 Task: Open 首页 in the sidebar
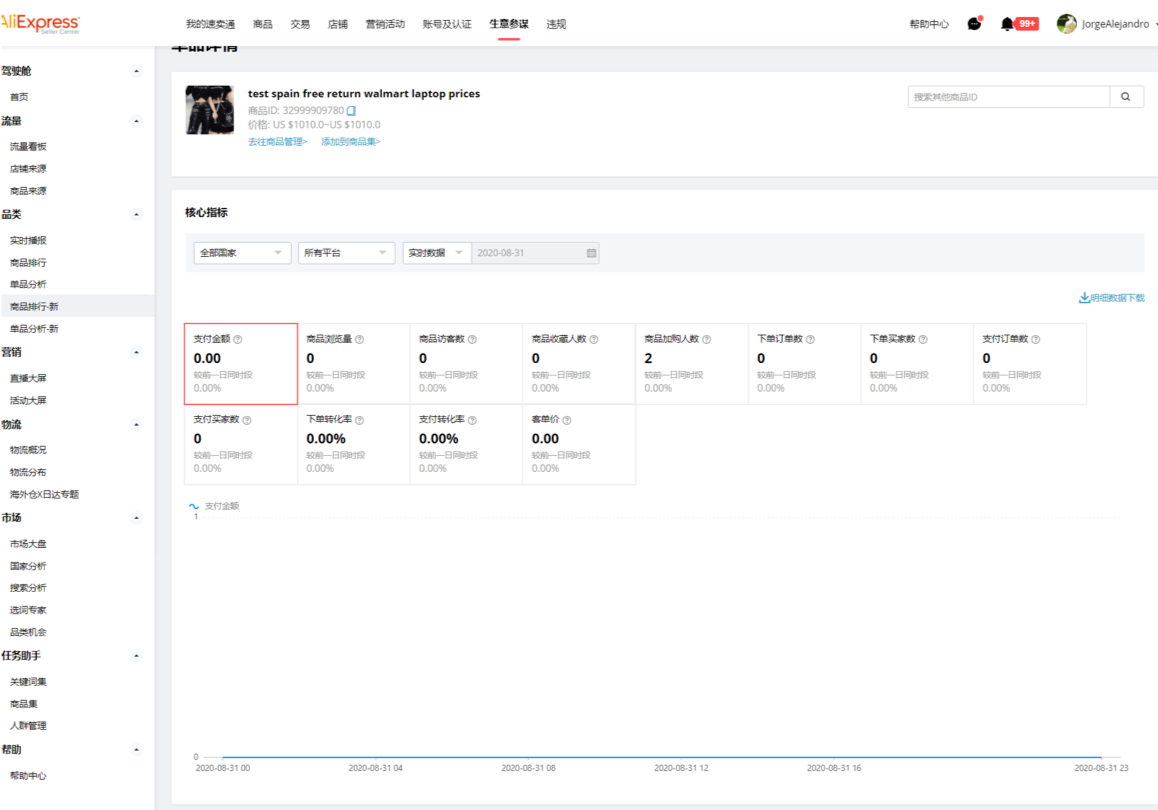[19, 97]
